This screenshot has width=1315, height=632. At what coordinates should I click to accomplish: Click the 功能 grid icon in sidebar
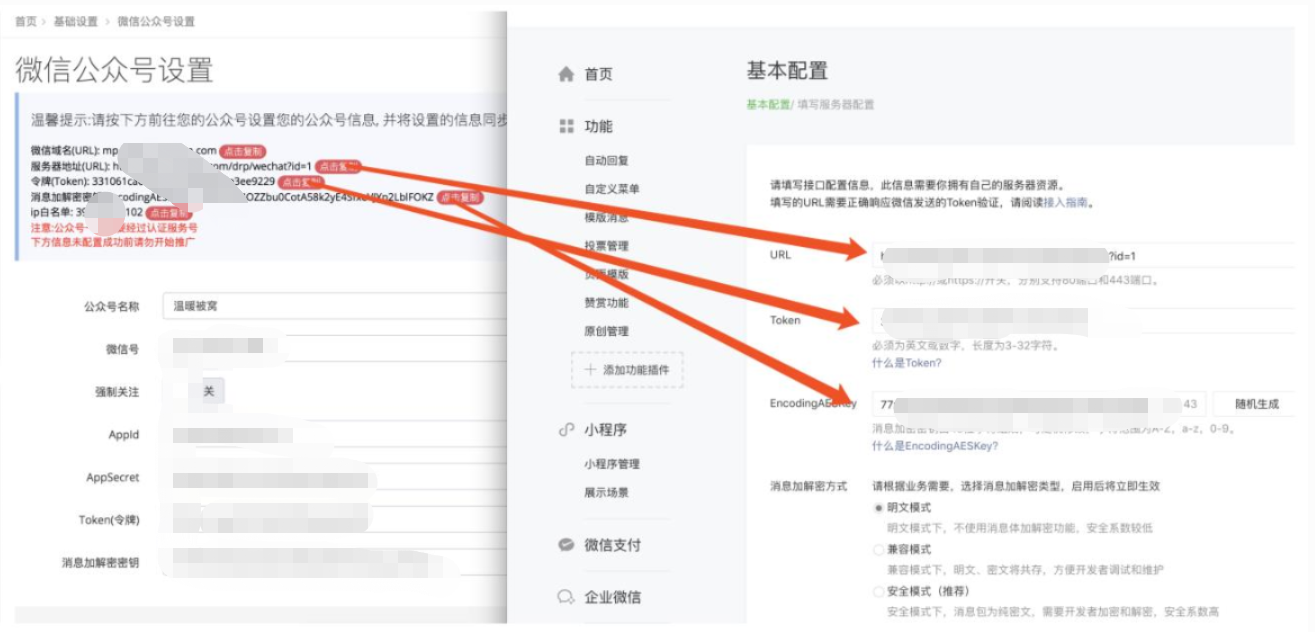[566, 126]
